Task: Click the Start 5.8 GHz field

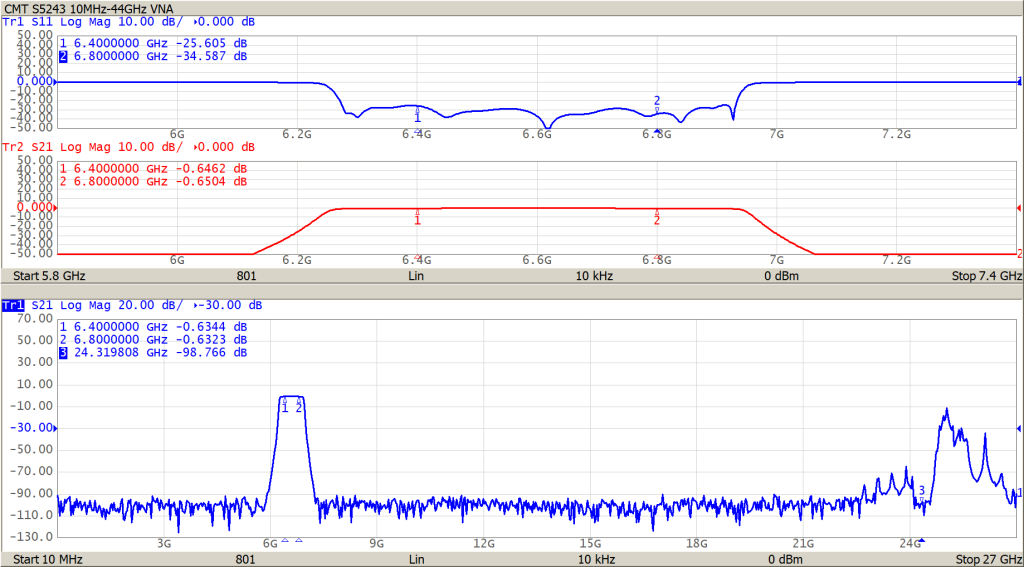Action: [50, 275]
